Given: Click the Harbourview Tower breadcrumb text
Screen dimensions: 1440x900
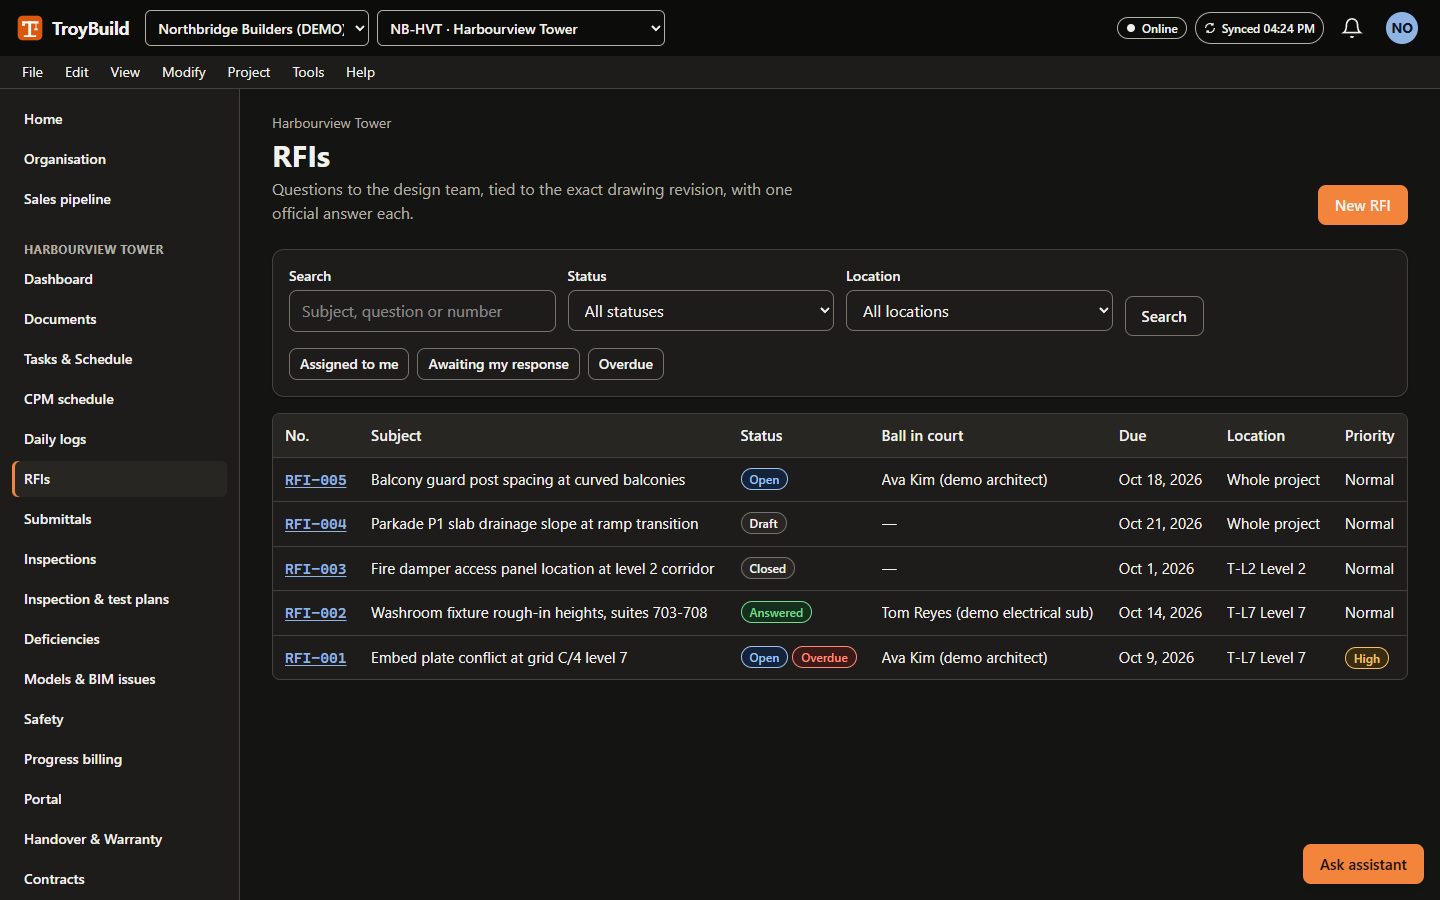Looking at the screenshot, I should click(331, 123).
